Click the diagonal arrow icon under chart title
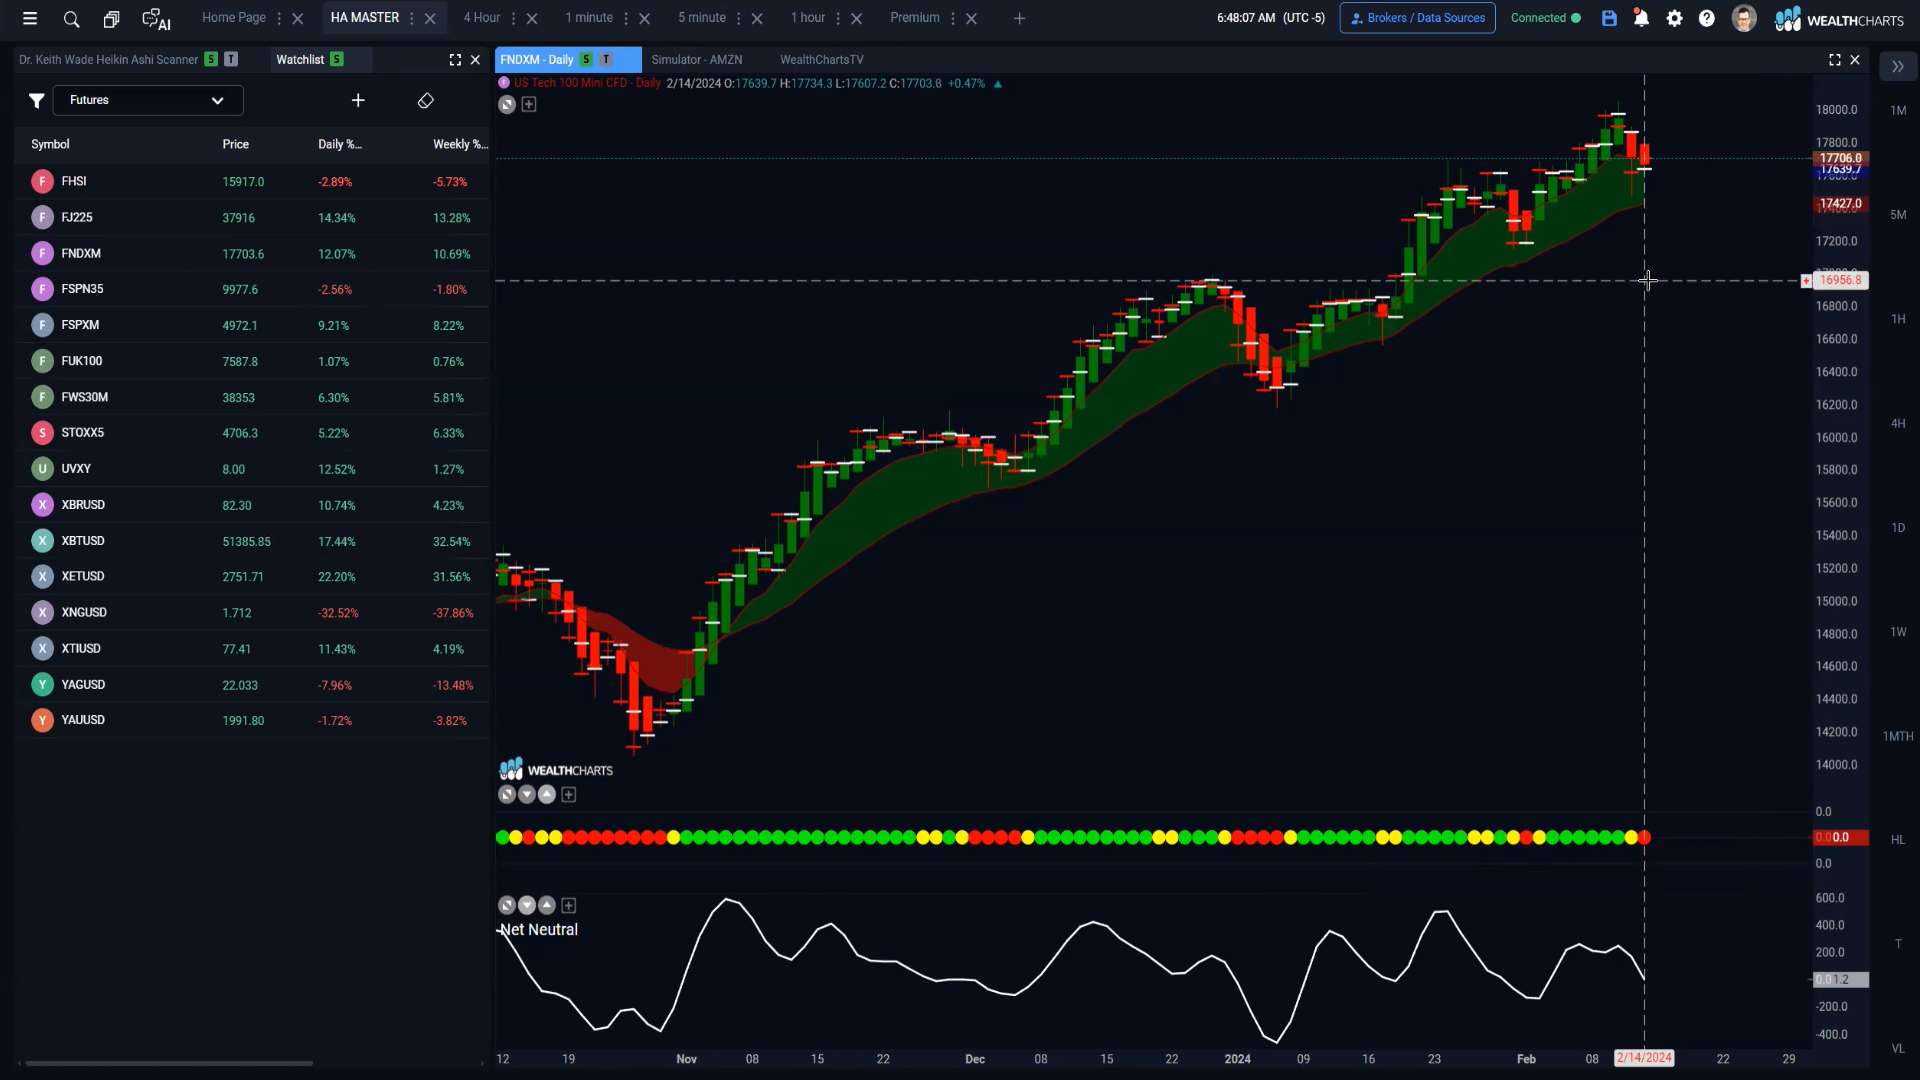This screenshot has width=1920, height=1080. [x=507, y=104]
